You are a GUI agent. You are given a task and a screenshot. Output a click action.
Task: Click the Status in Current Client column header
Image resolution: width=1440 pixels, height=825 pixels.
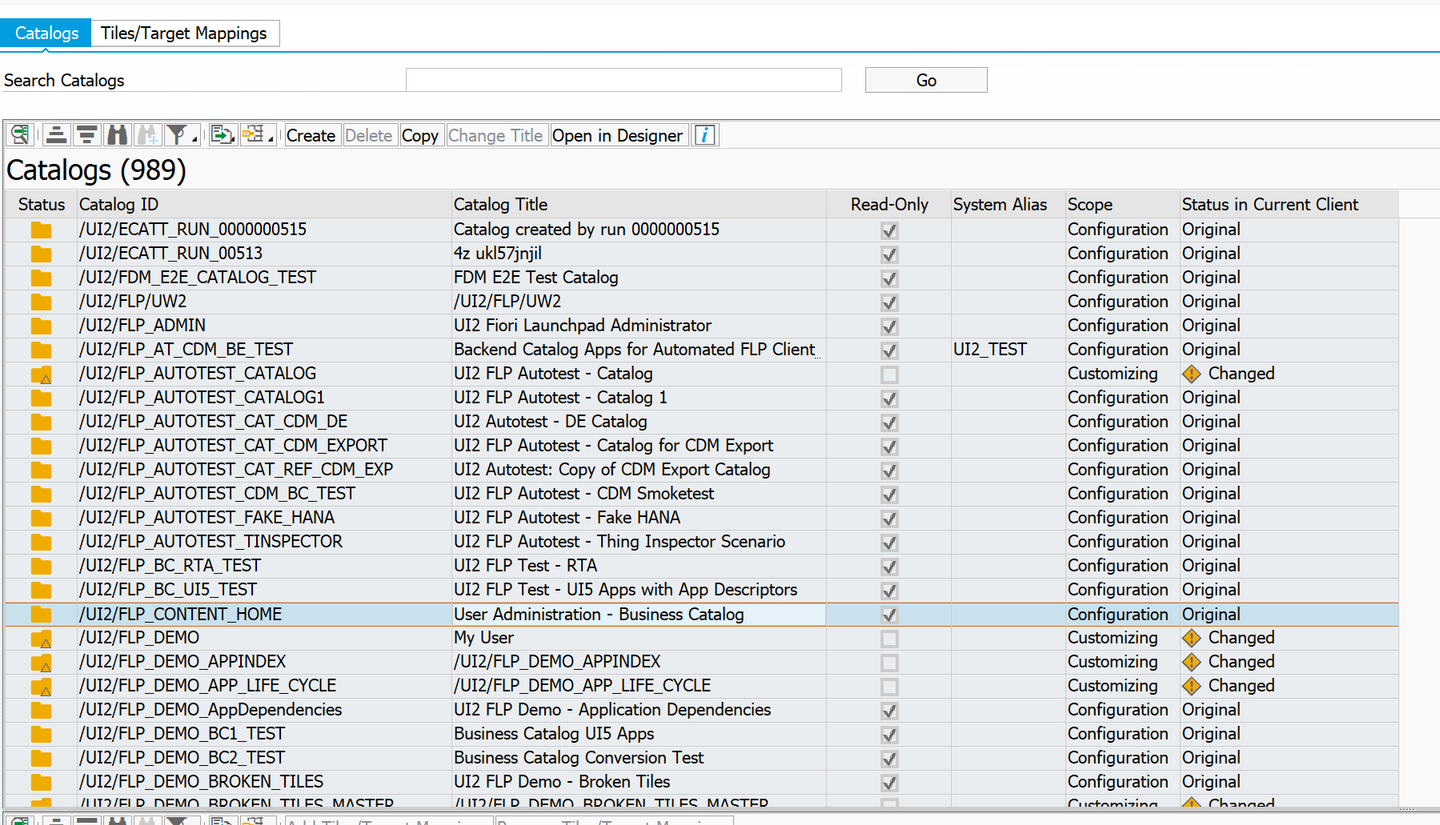pos(1289,204)
